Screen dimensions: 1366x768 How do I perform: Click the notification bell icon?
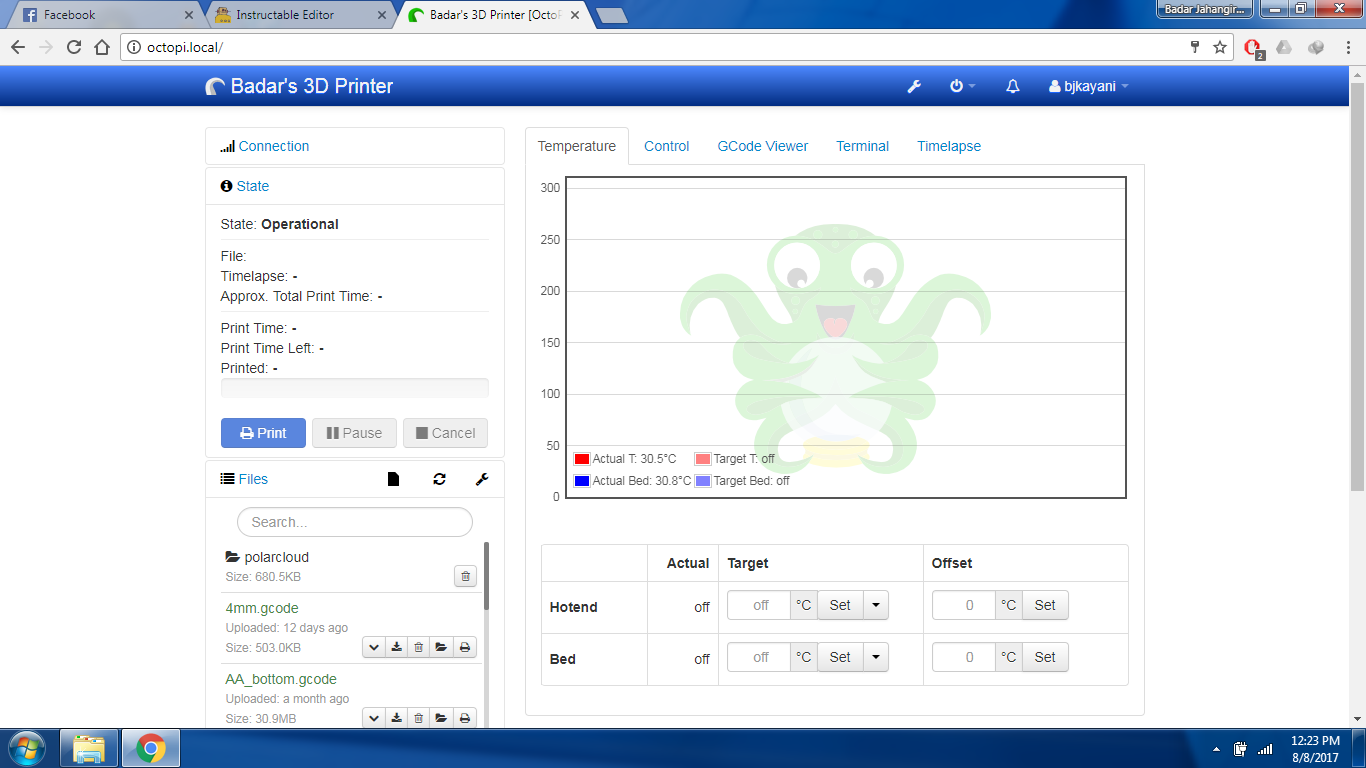coord(1013,87)
